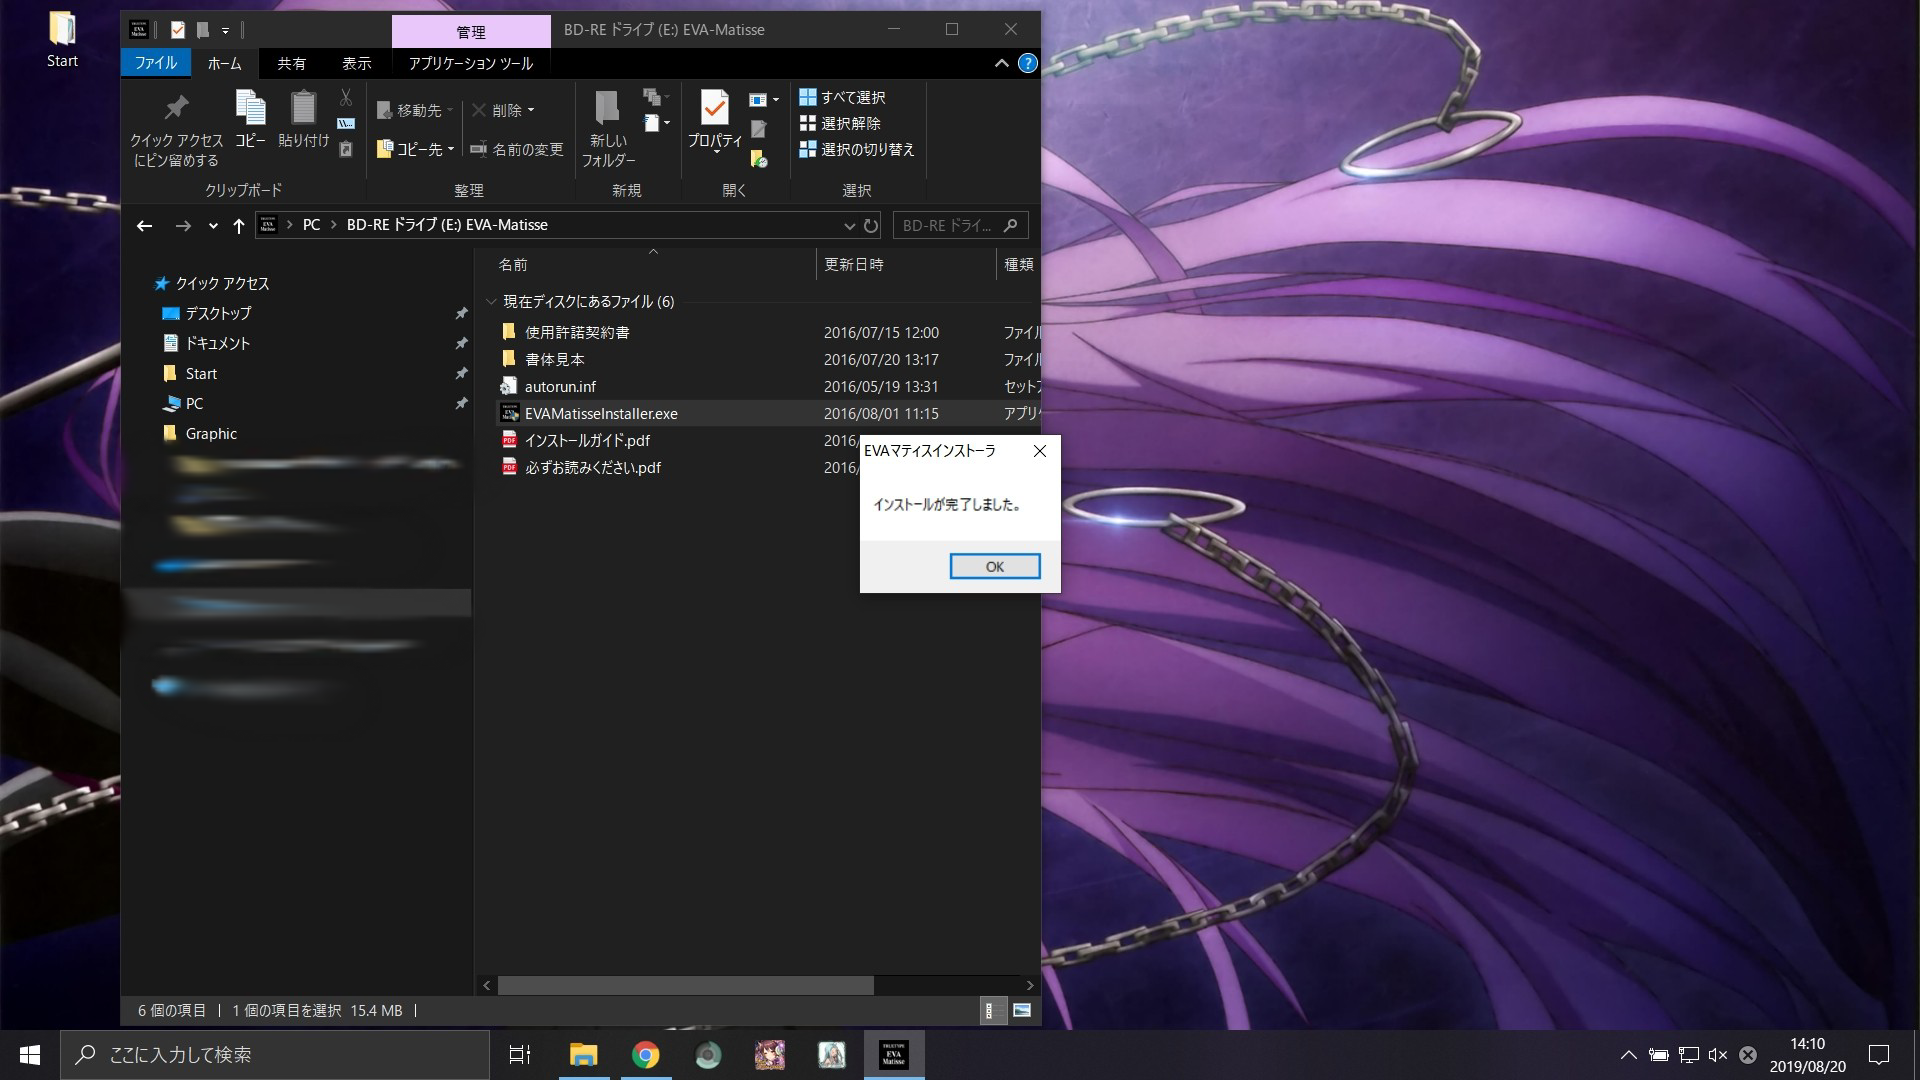Click the Paste shortcut icon in ribbon

[x=346, y=149]
